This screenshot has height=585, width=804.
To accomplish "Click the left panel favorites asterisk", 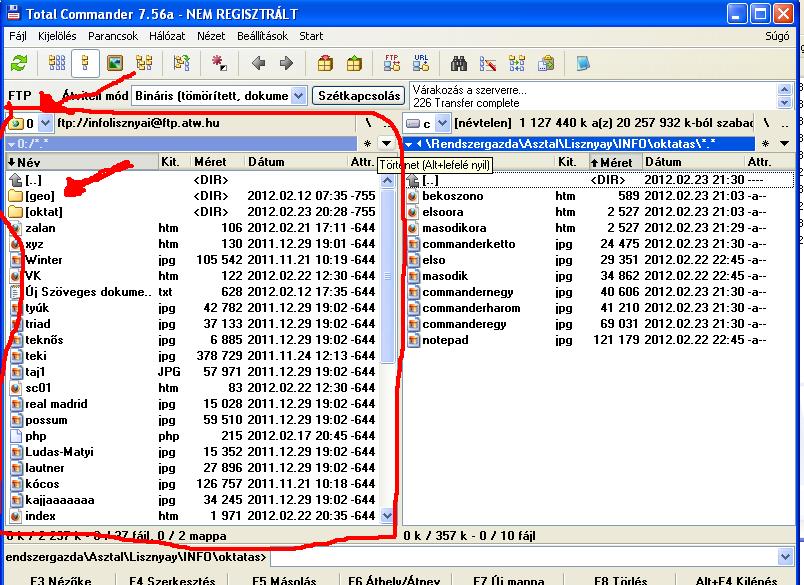I will pos(367,144).
